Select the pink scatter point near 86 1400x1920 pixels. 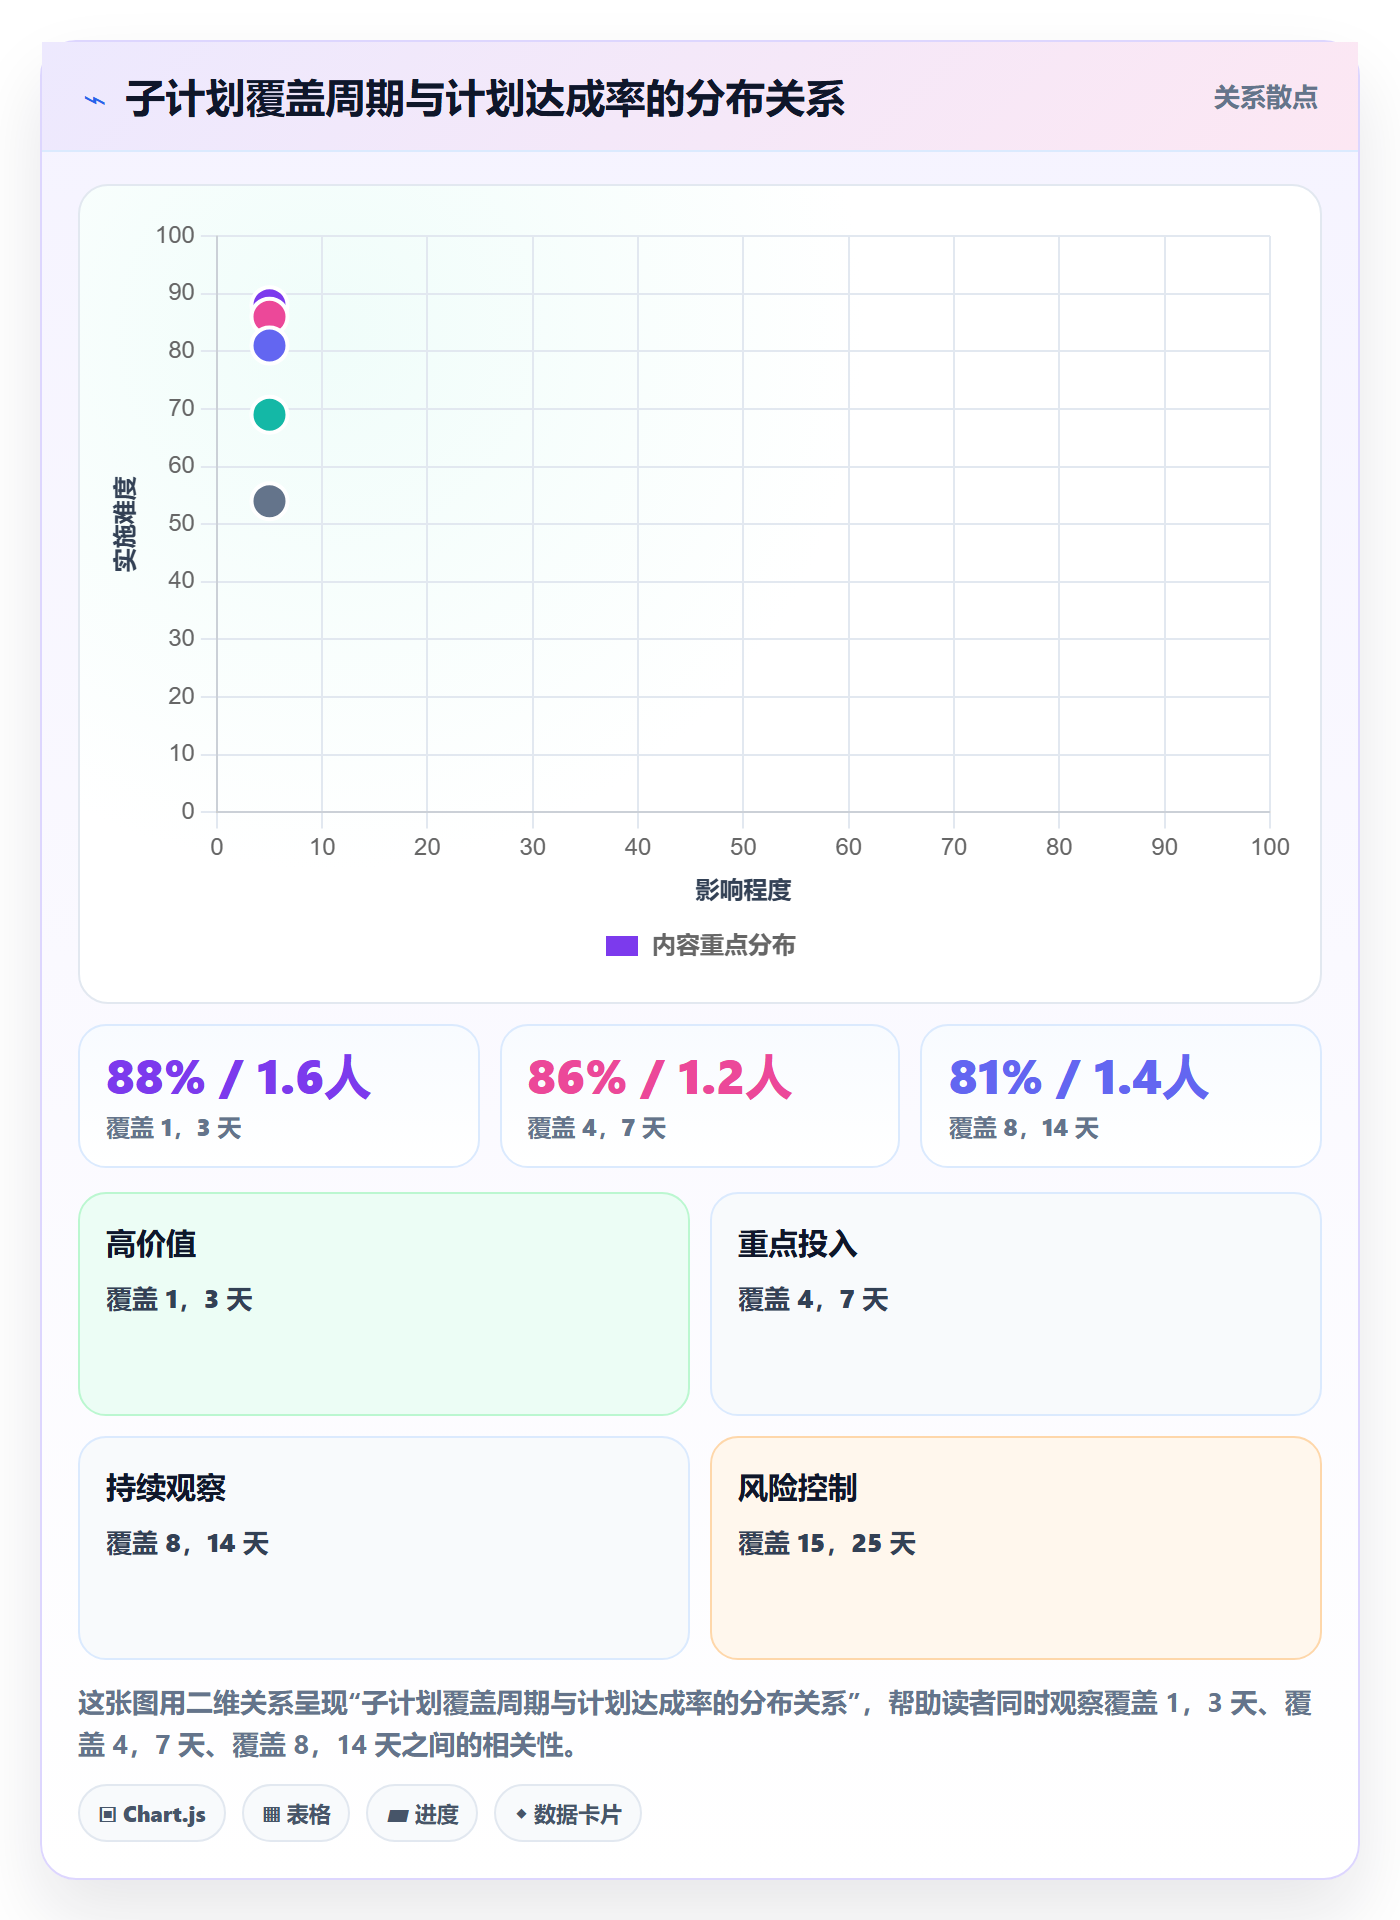click(x=269, y=317)
